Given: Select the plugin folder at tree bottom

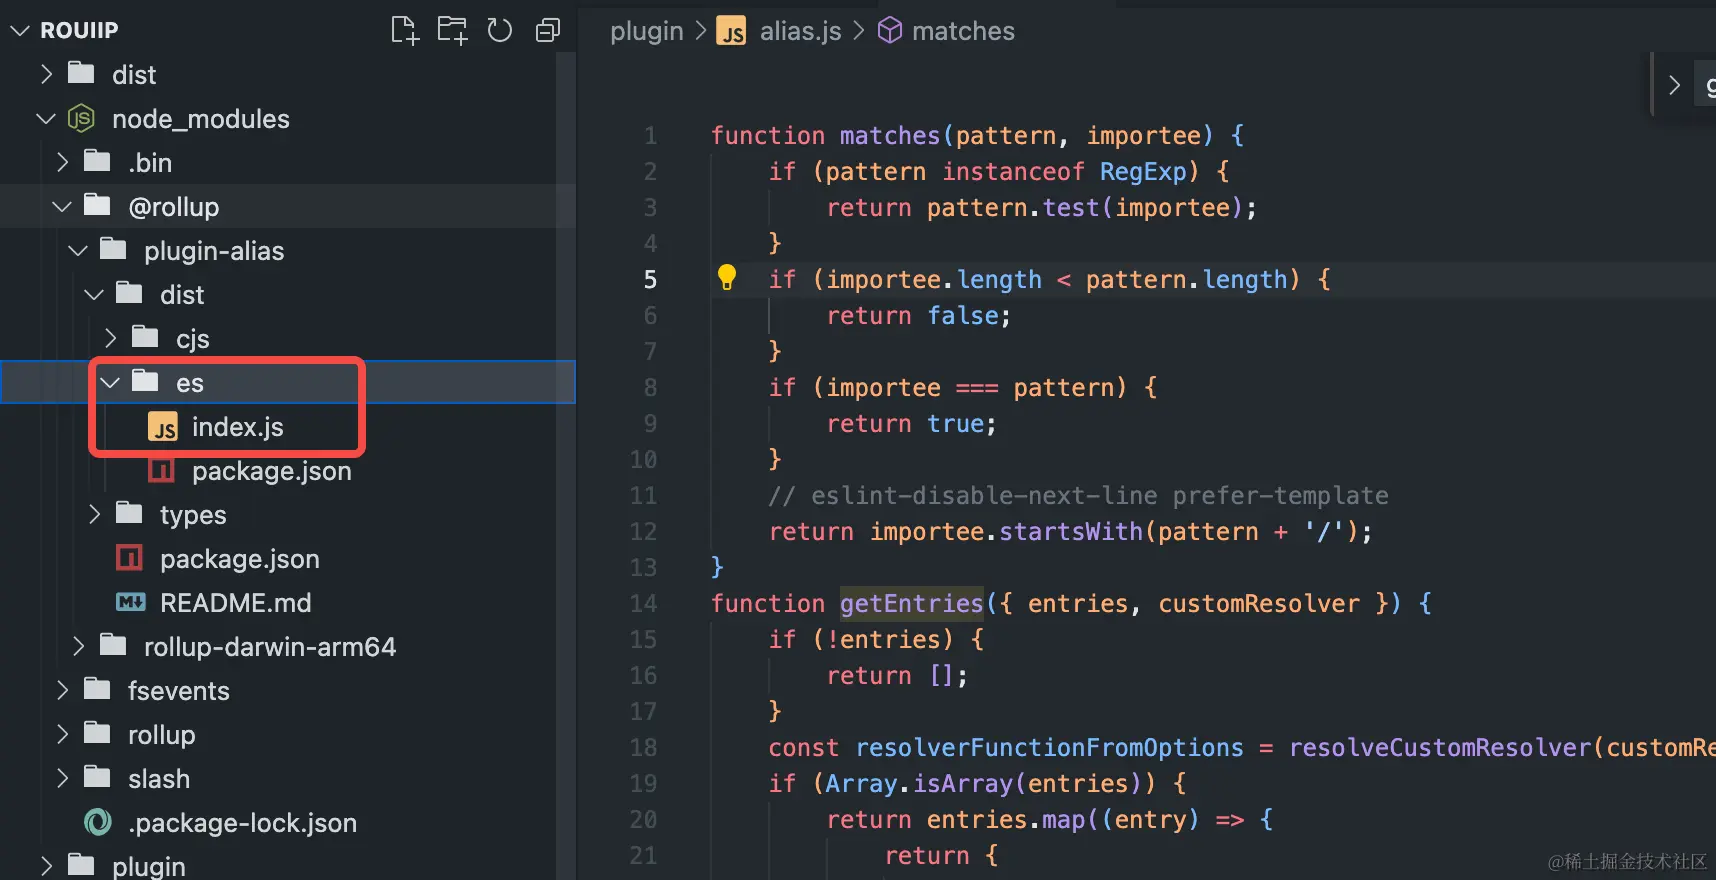Looking at the screenshot, I should [149, 867].
